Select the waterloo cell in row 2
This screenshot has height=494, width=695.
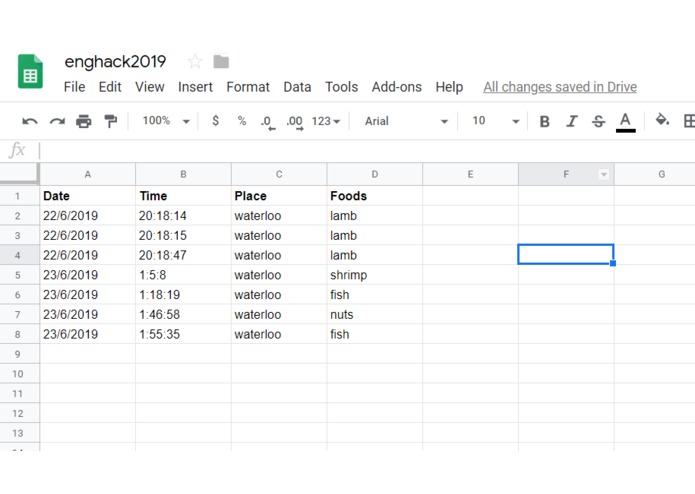pyautogui.click(x=279, y=216)
